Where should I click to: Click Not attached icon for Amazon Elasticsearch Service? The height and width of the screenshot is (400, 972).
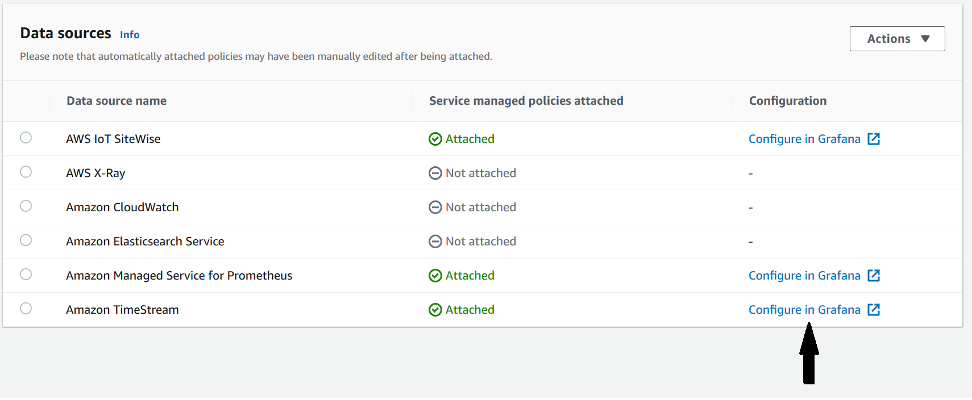point(435,241)
